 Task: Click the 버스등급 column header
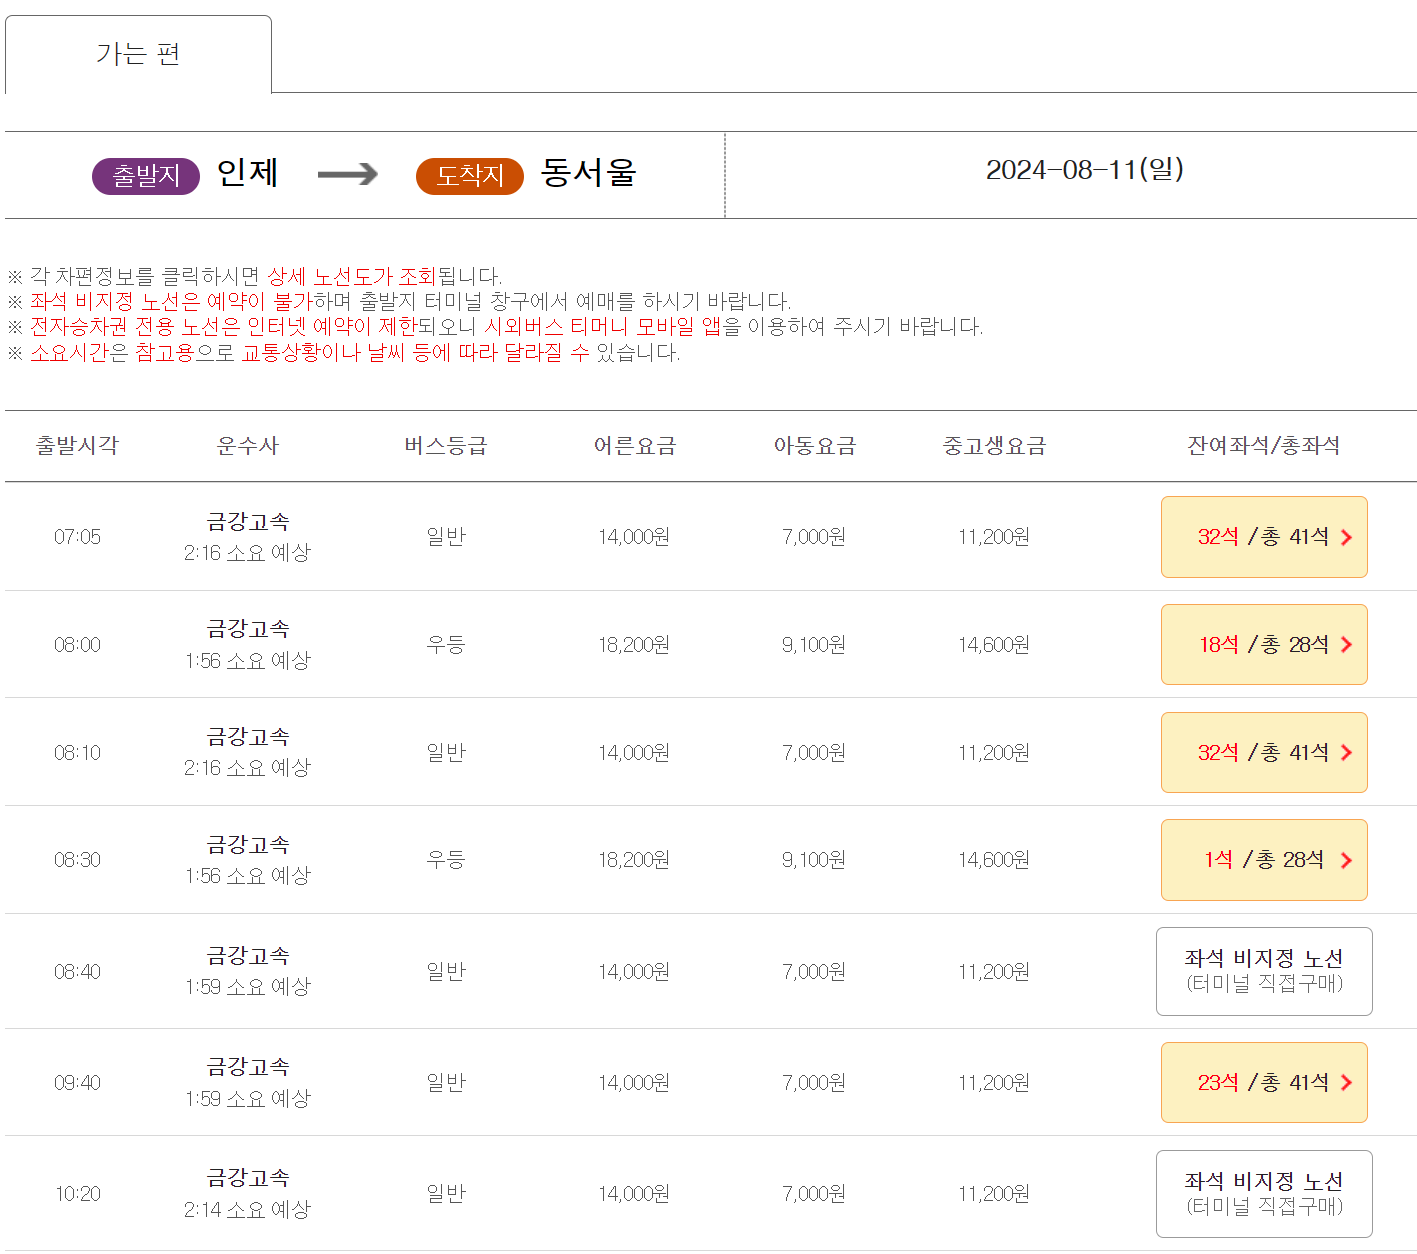[x=446, y=446]
